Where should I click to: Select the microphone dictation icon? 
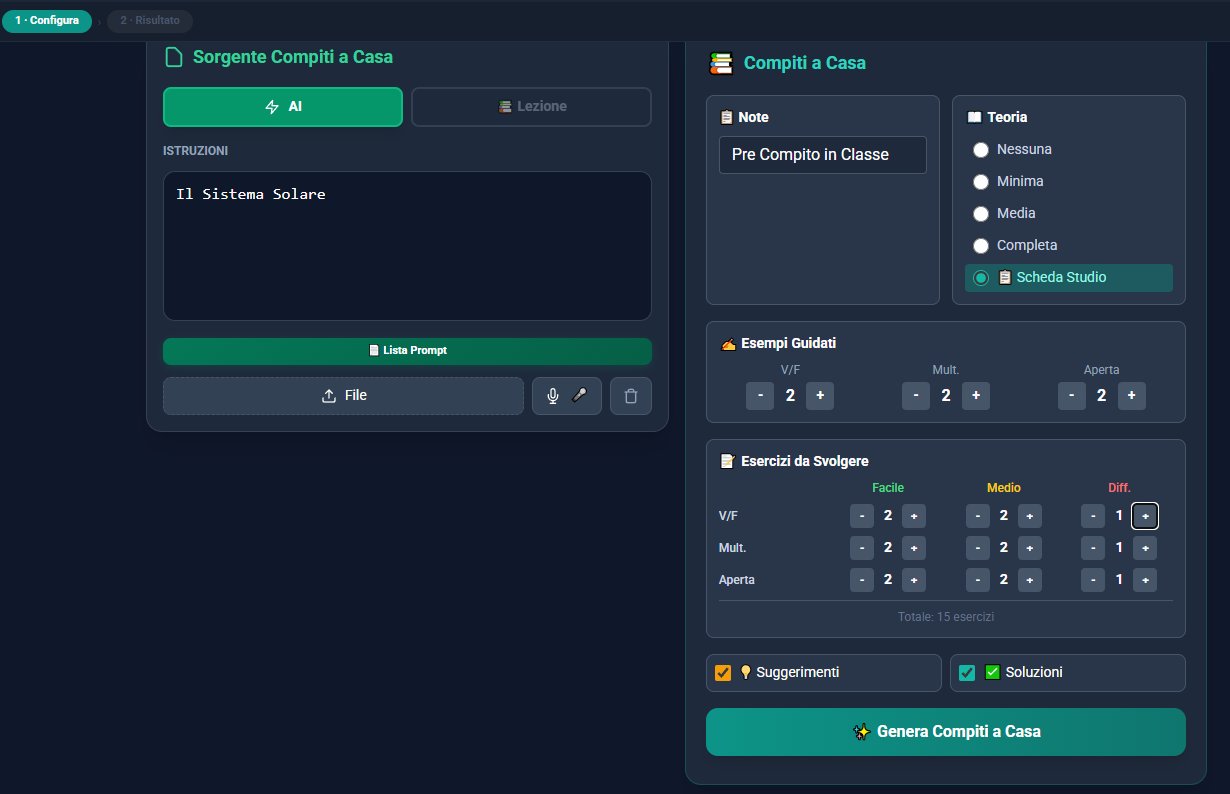click(x=553, y=395)
